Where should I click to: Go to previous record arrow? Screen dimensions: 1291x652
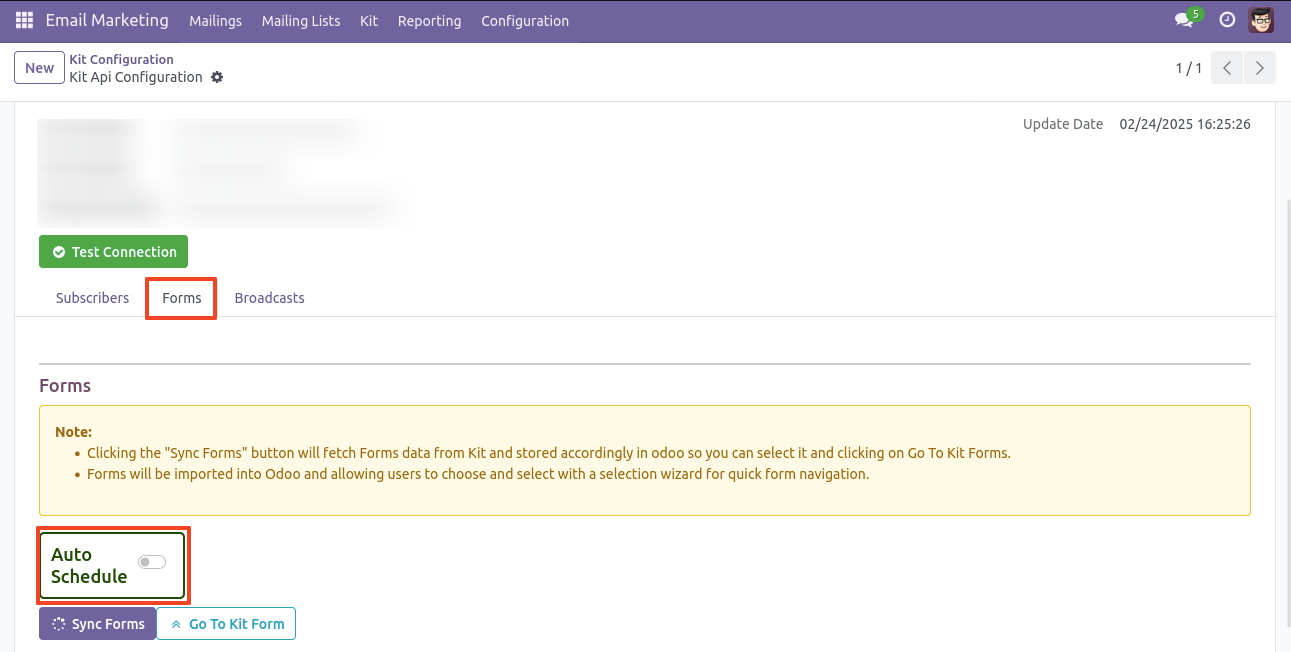click(x=1227, y=68)
